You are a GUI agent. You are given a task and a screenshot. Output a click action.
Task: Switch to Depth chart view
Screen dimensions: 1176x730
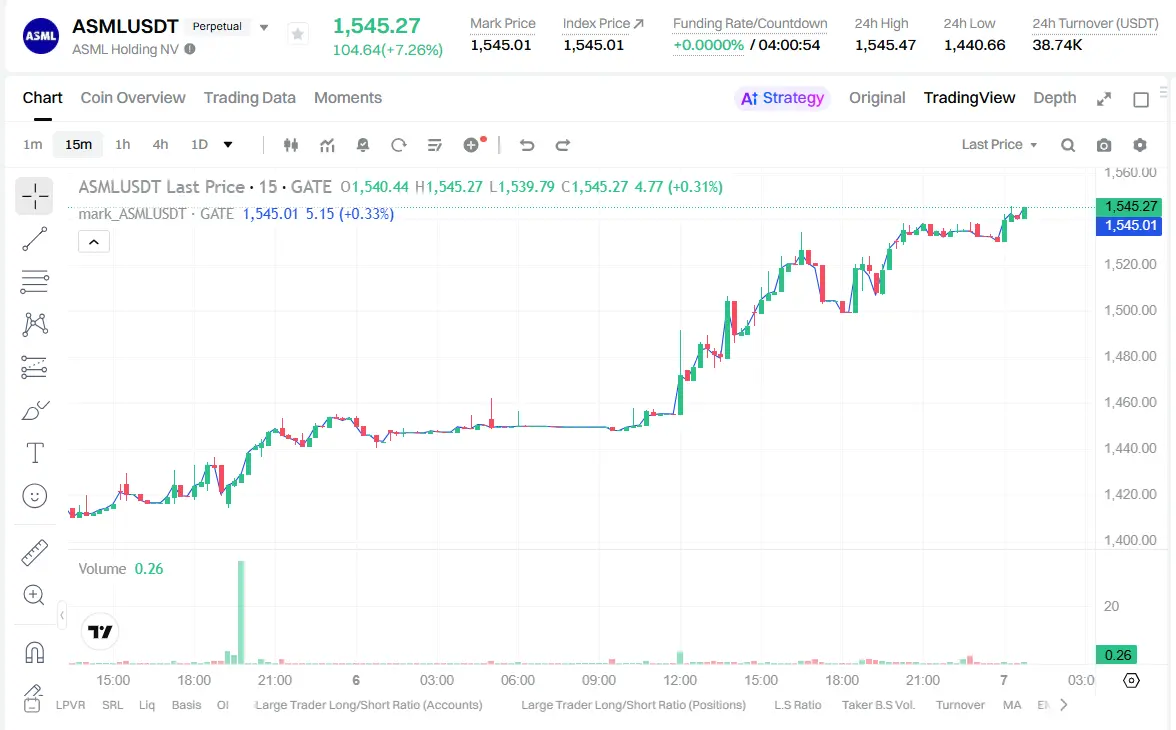[x=1054, y=98]
